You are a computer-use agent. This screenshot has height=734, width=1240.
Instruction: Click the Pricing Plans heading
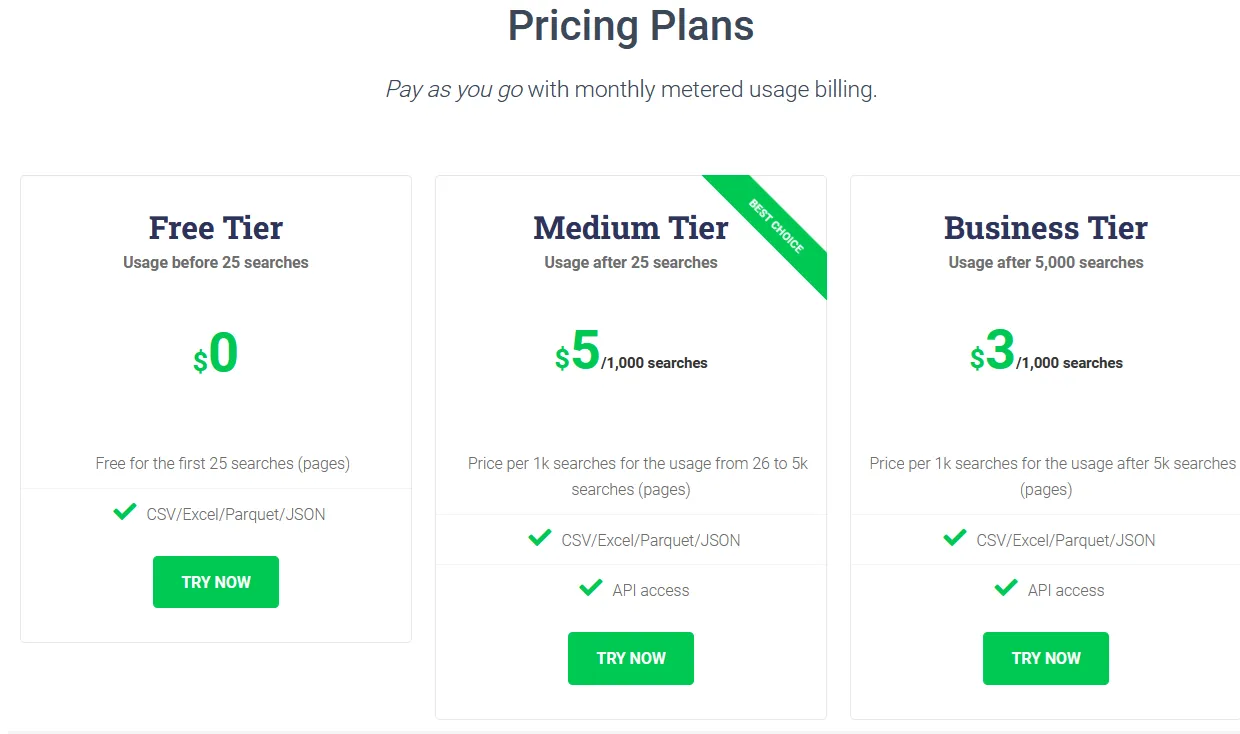(x=630, y=26)
